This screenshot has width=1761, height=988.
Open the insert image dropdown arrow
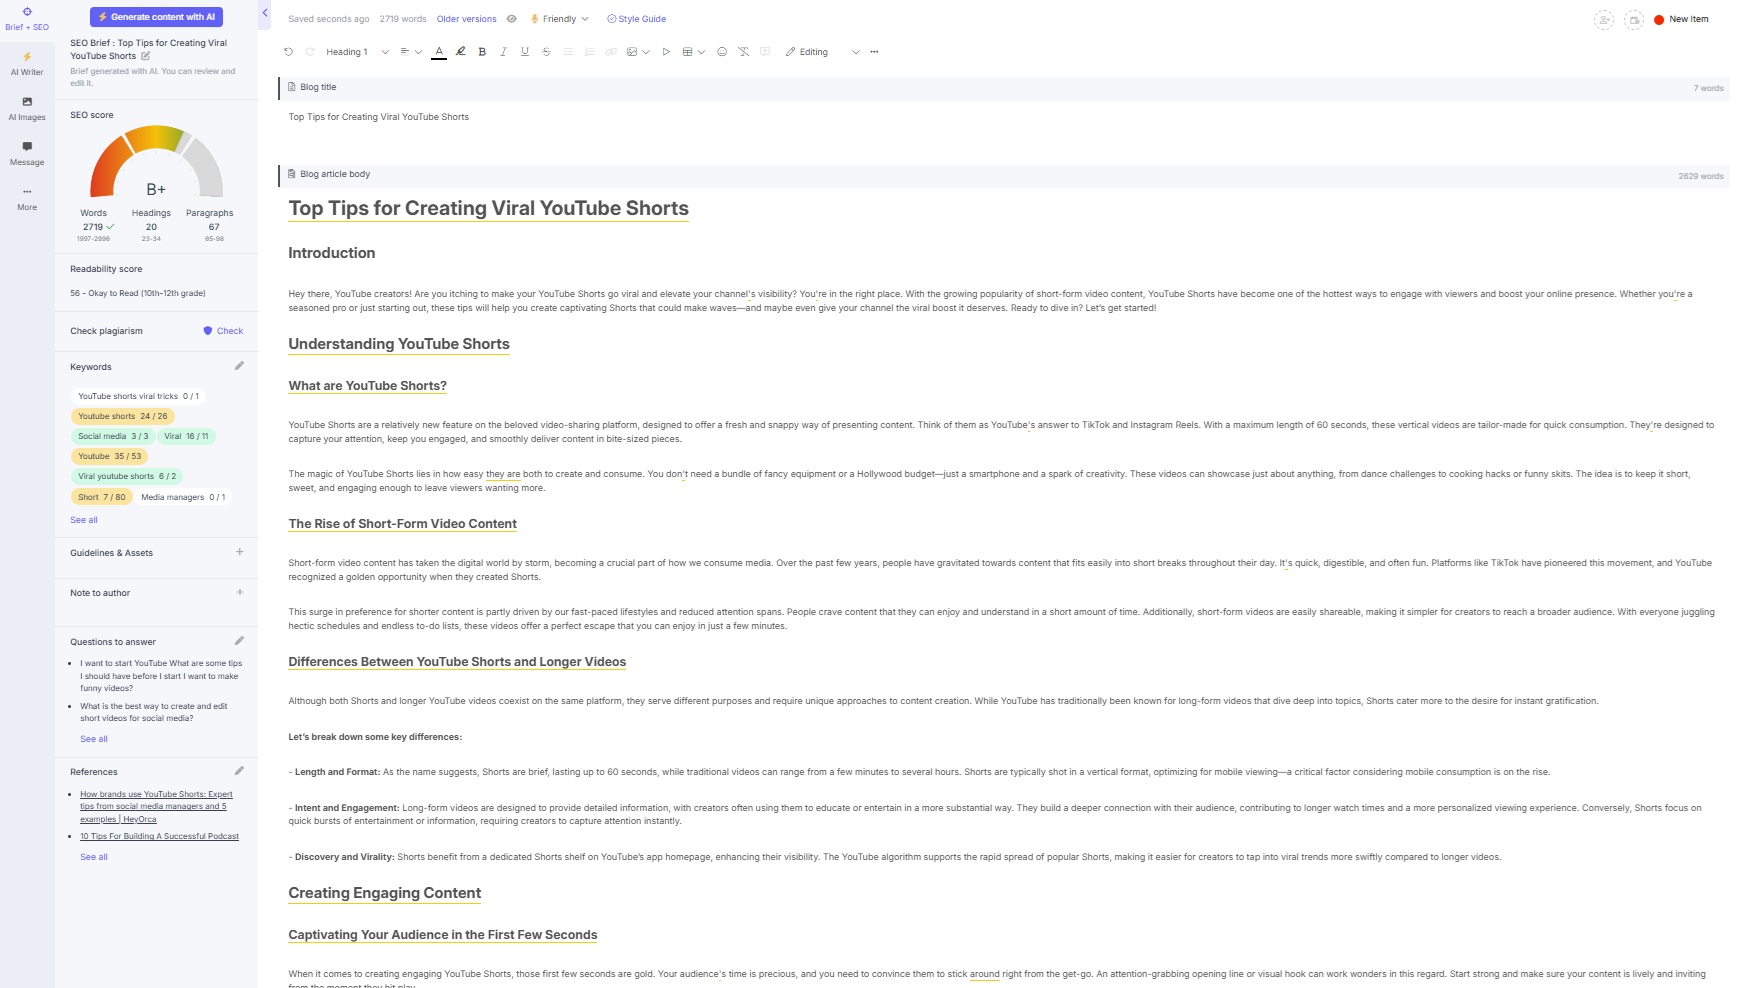tap(646, 52)
